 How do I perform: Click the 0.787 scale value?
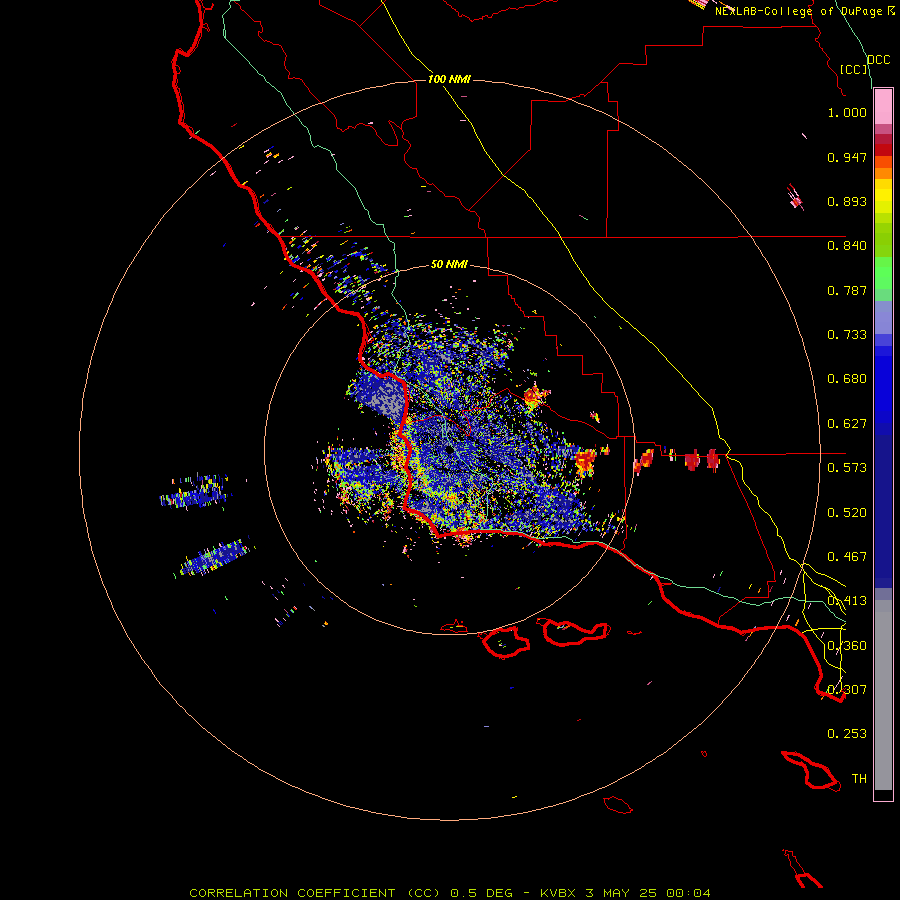pyautogui.click(x=847, y=290)
